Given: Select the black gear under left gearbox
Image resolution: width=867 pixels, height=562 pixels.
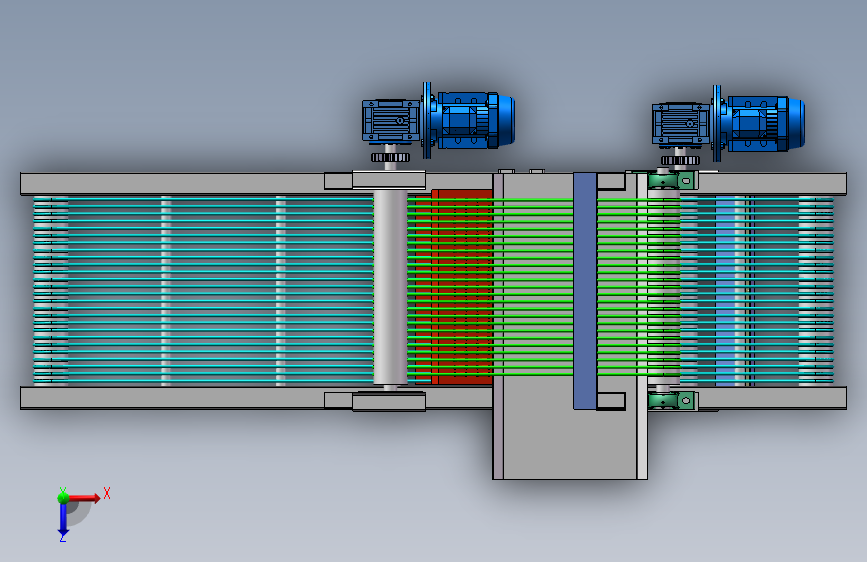Looking at the screenshot, I should (x=390, y=157).
